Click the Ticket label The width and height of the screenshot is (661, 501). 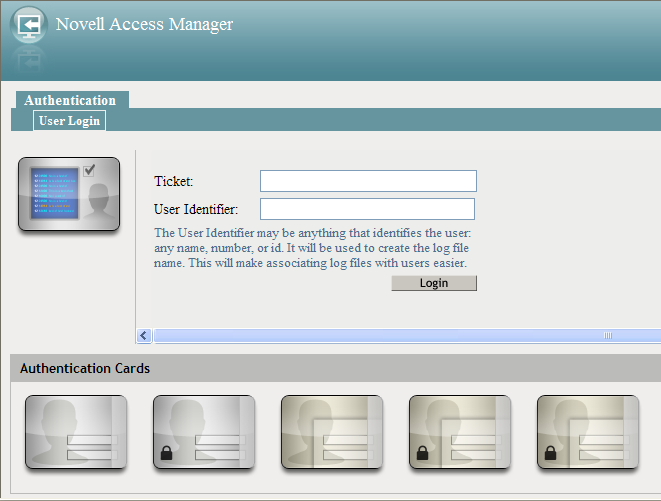(174, 181)
